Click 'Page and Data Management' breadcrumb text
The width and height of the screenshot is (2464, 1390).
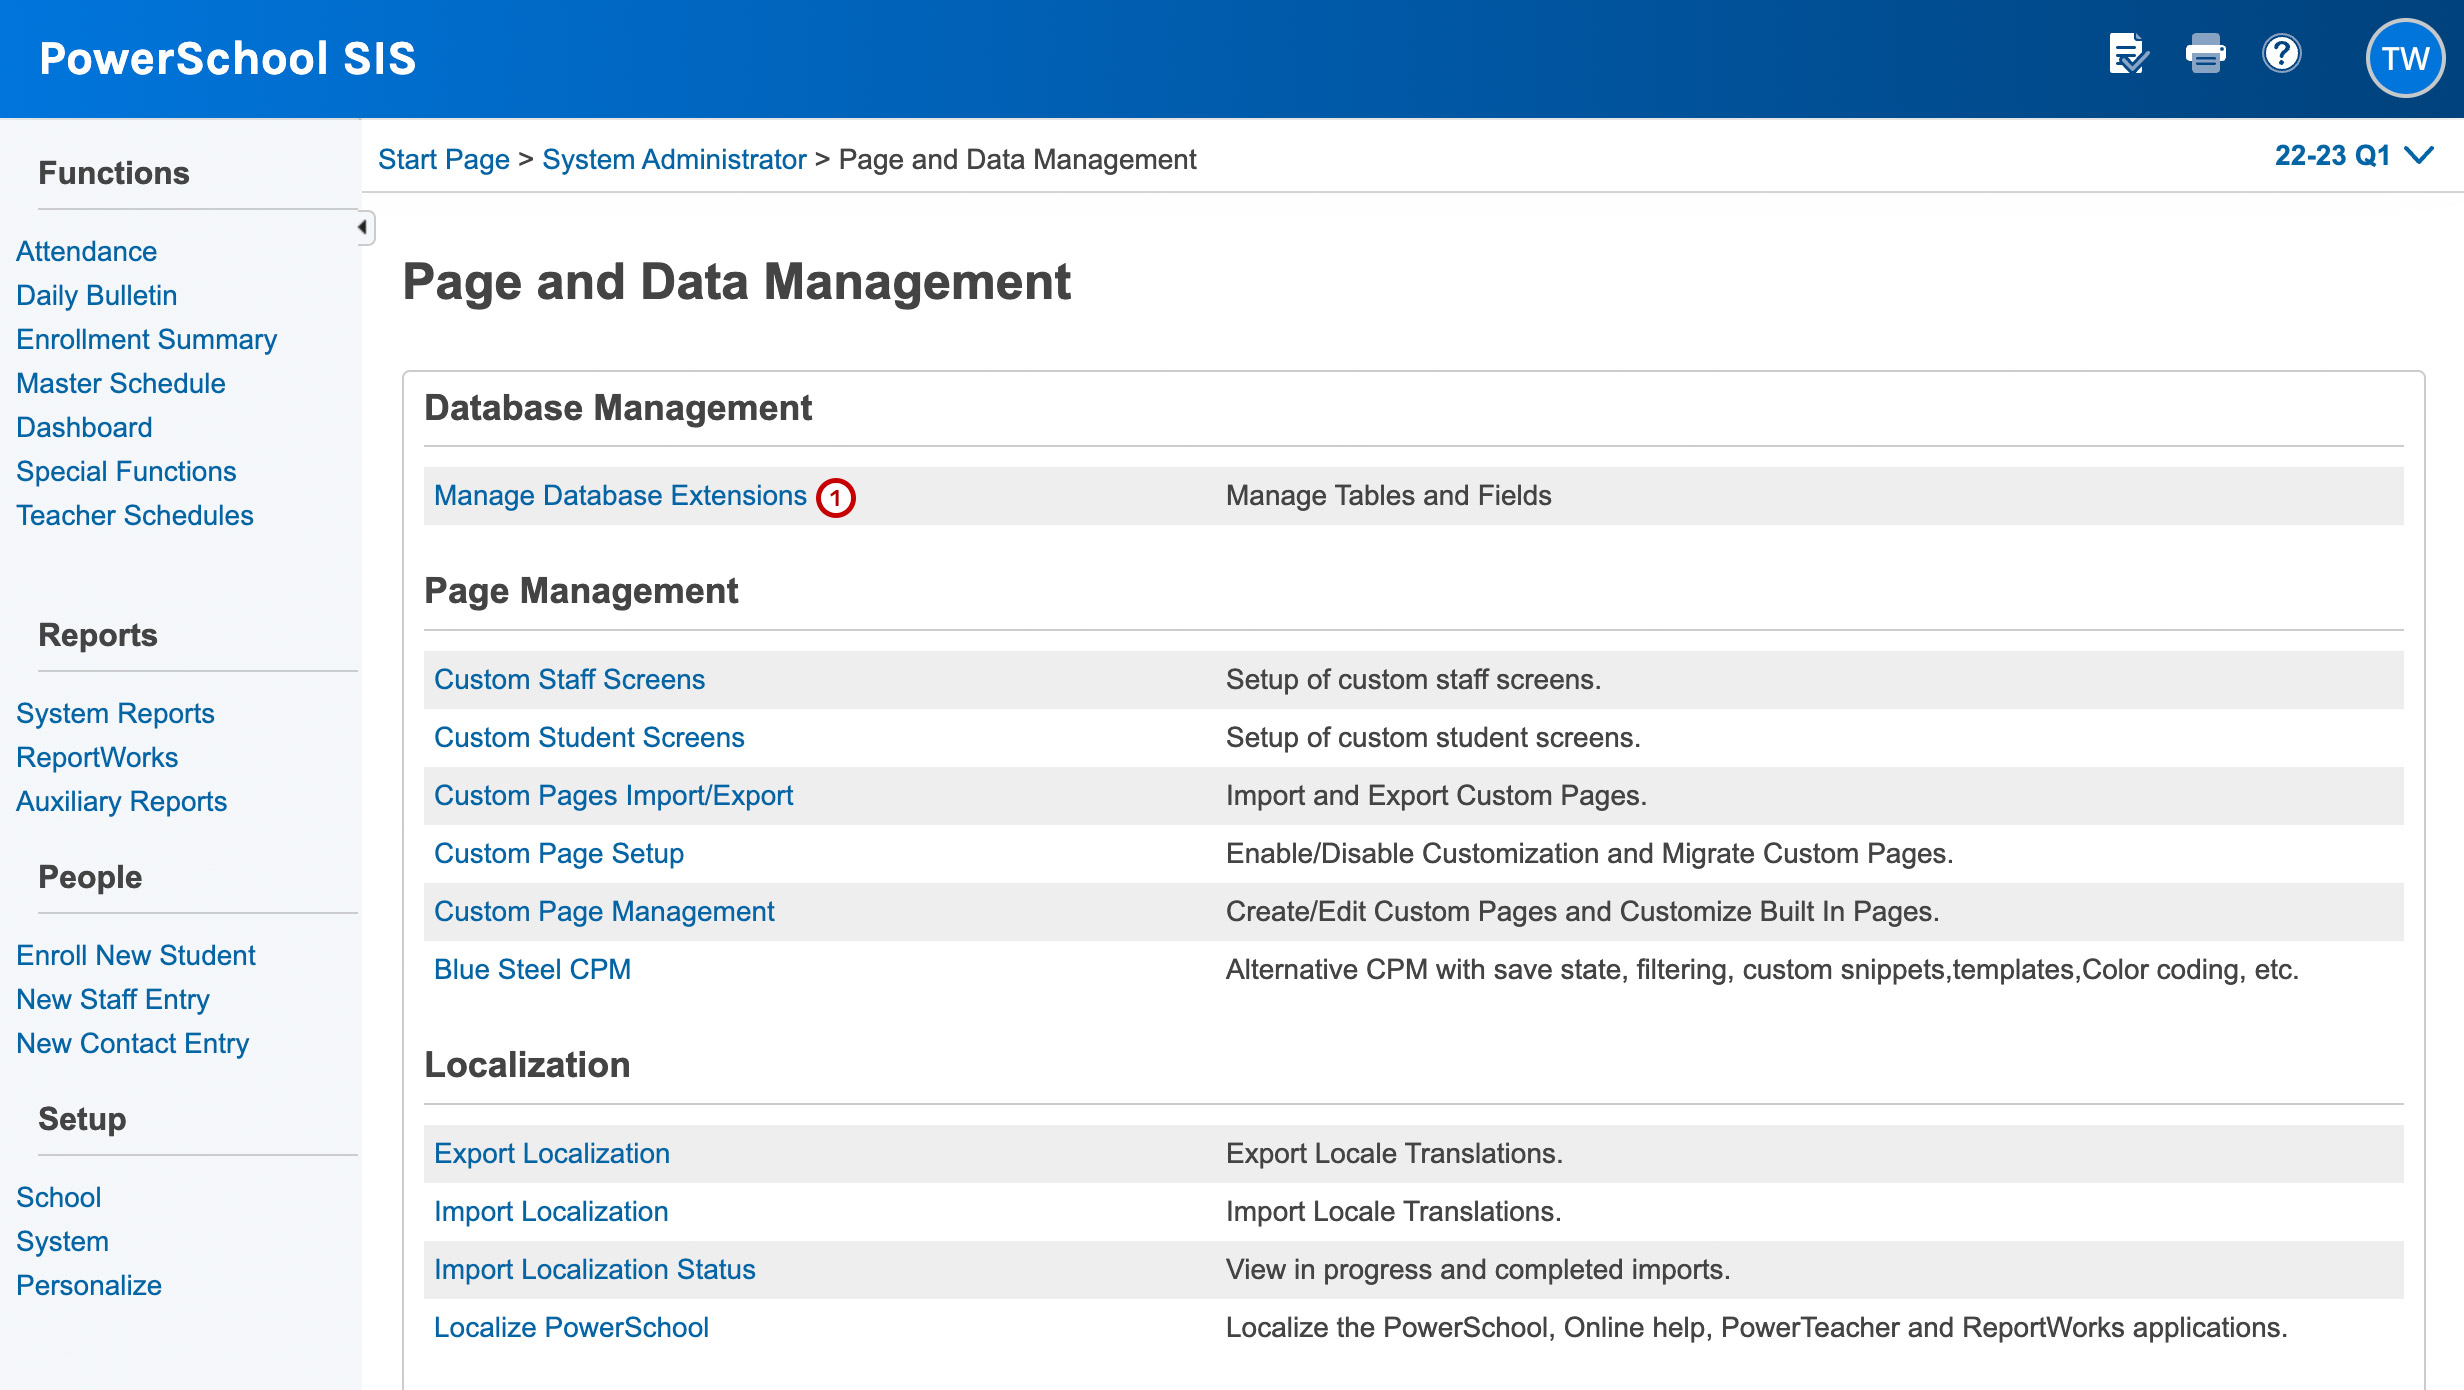tap(1018, 159)
